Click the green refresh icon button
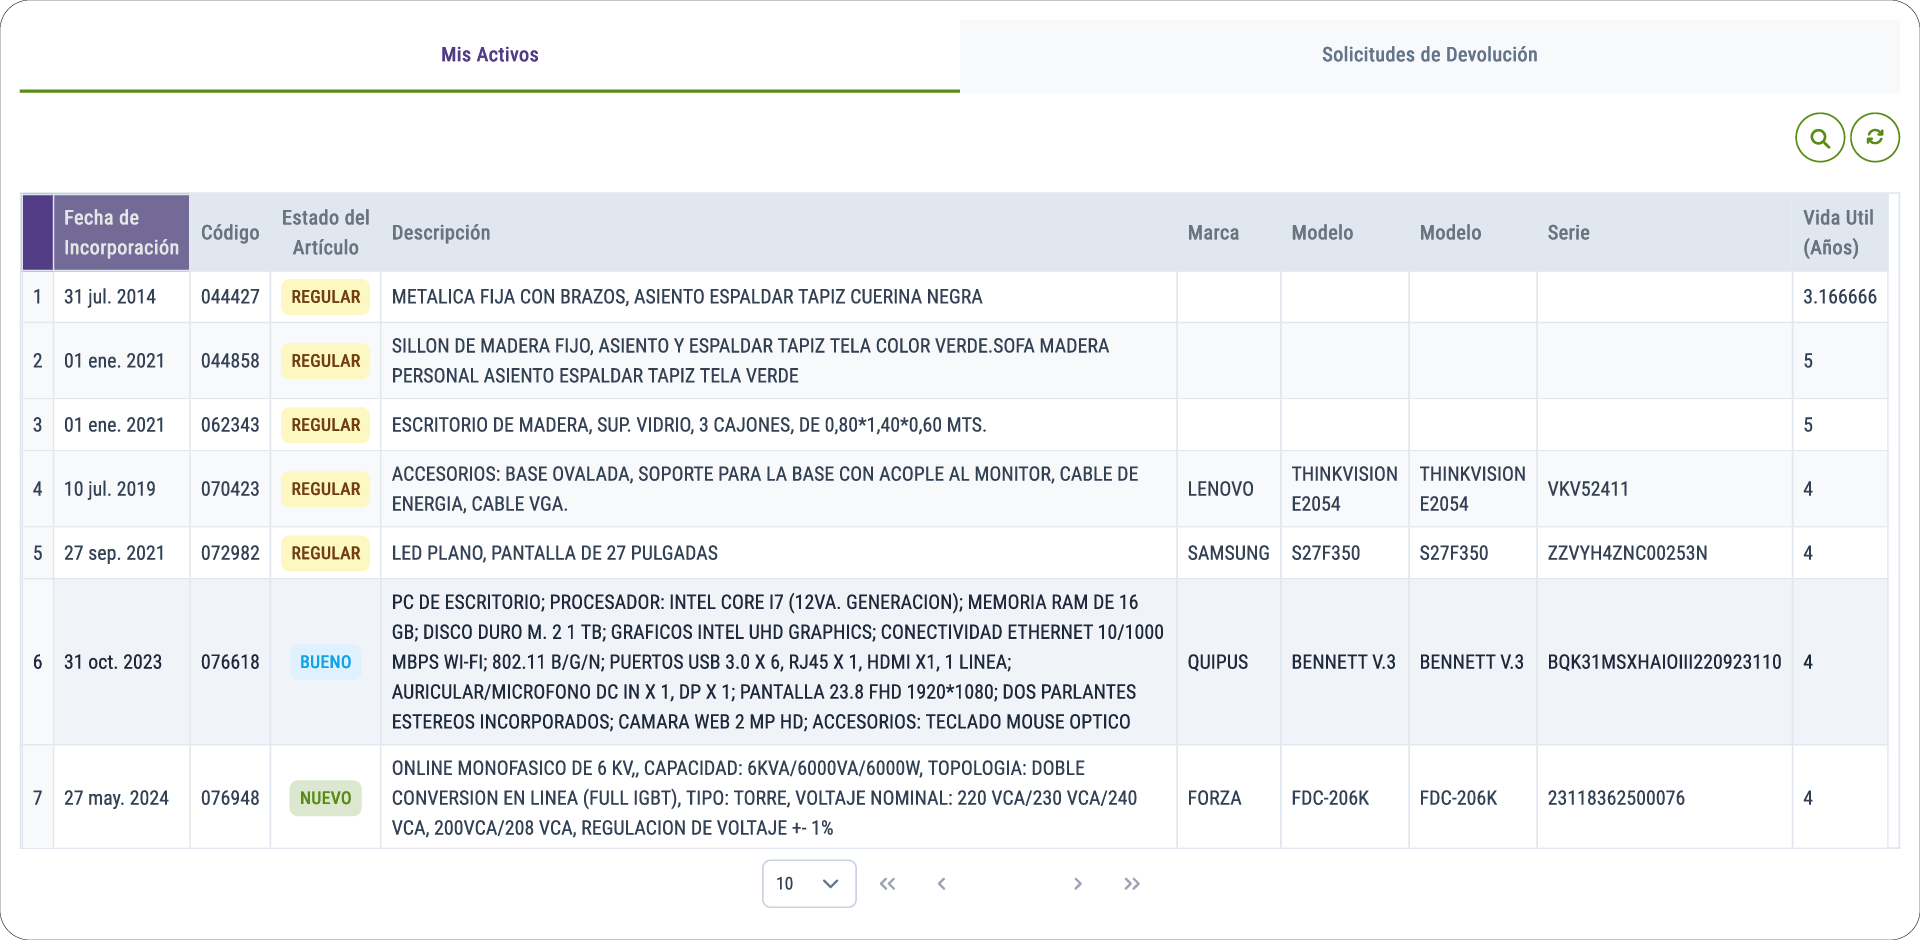Image resolution: width=1920 pixels, height=940 pixels. [x=1875, y=138]
